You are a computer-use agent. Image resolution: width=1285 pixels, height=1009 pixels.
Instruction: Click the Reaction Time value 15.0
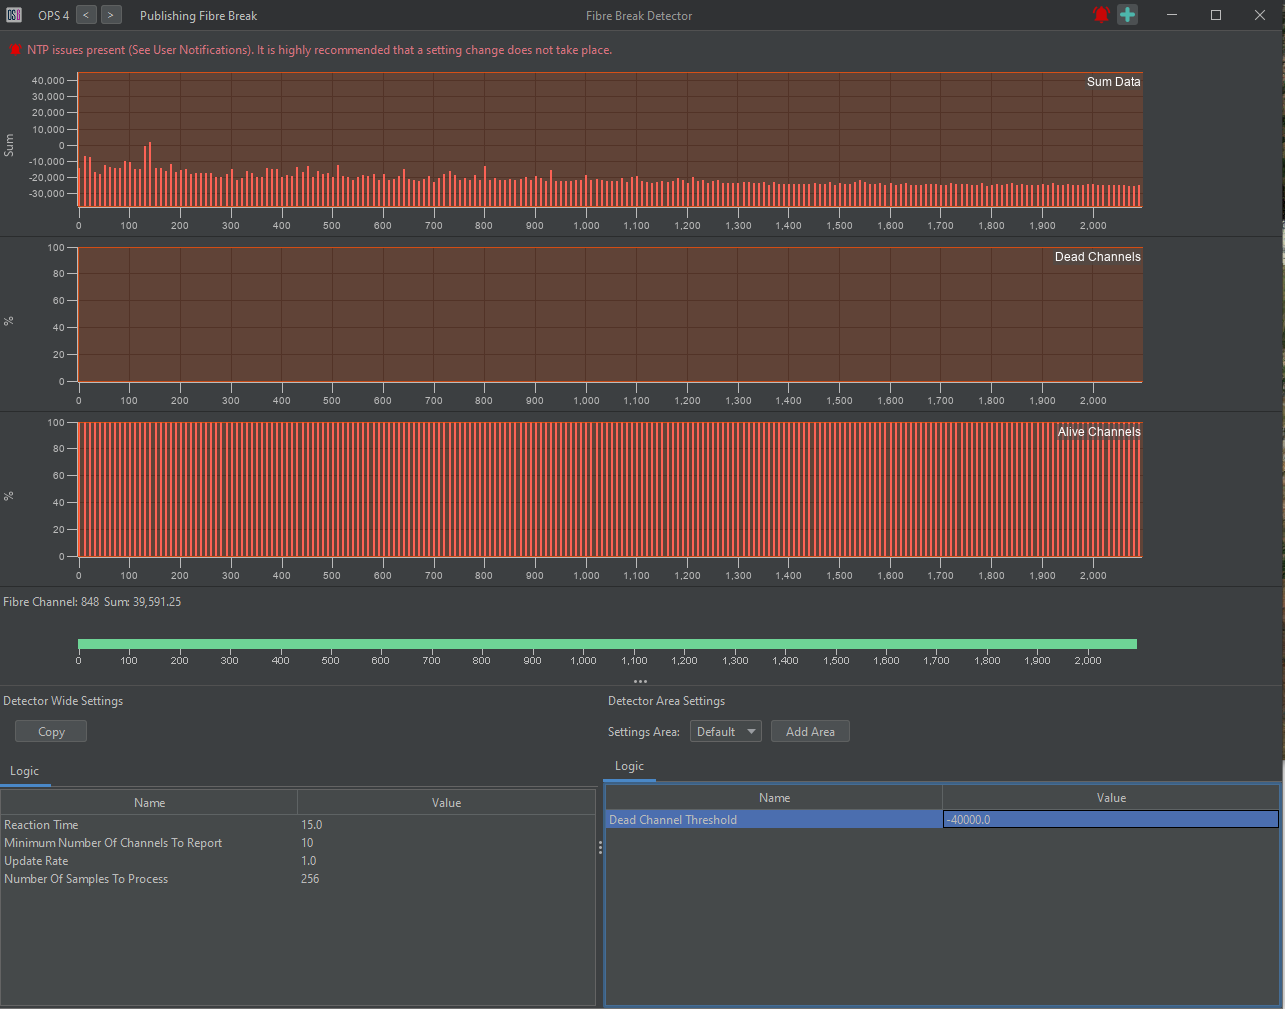coord(312,825)
